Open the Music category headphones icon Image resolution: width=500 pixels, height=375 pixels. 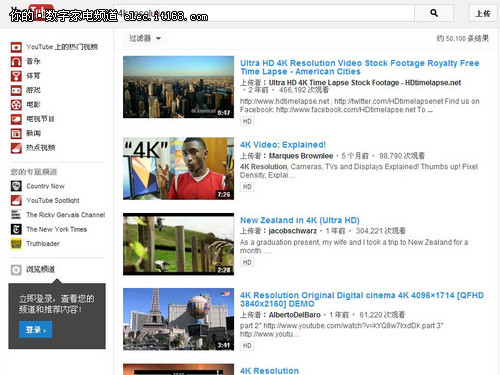pos(16,61)
